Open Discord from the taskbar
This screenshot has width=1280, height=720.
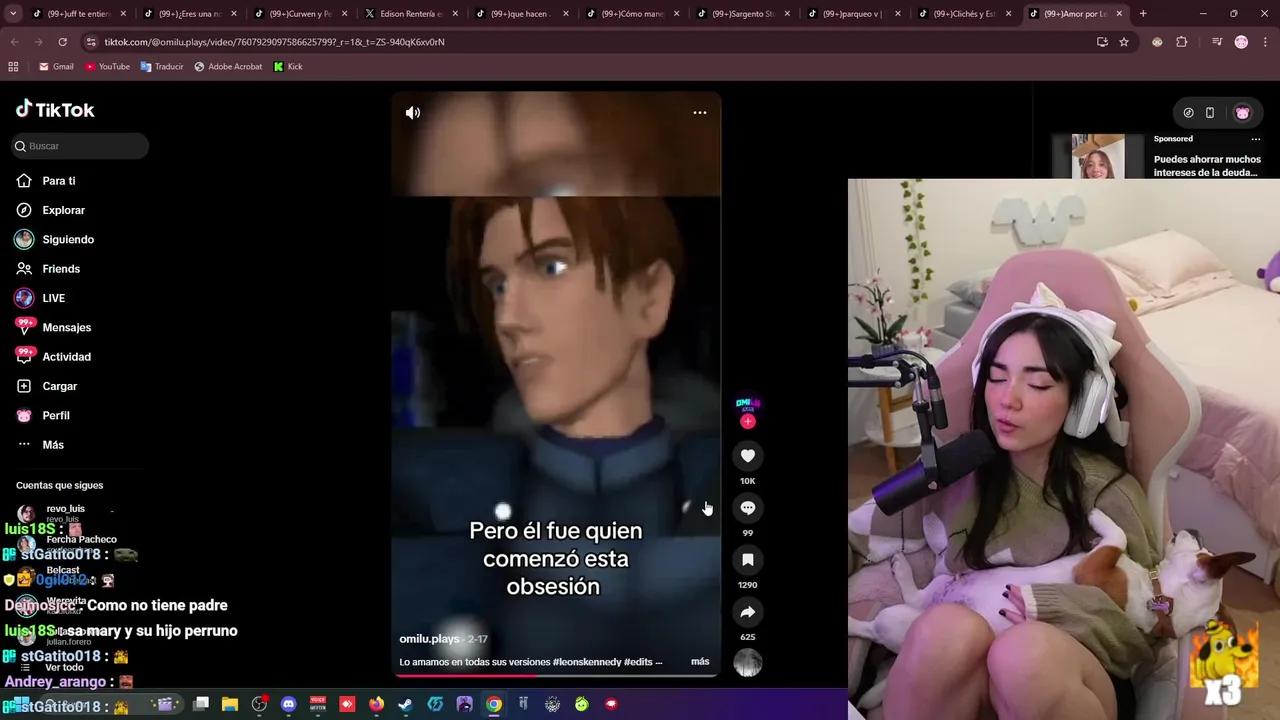pos(288,704)
